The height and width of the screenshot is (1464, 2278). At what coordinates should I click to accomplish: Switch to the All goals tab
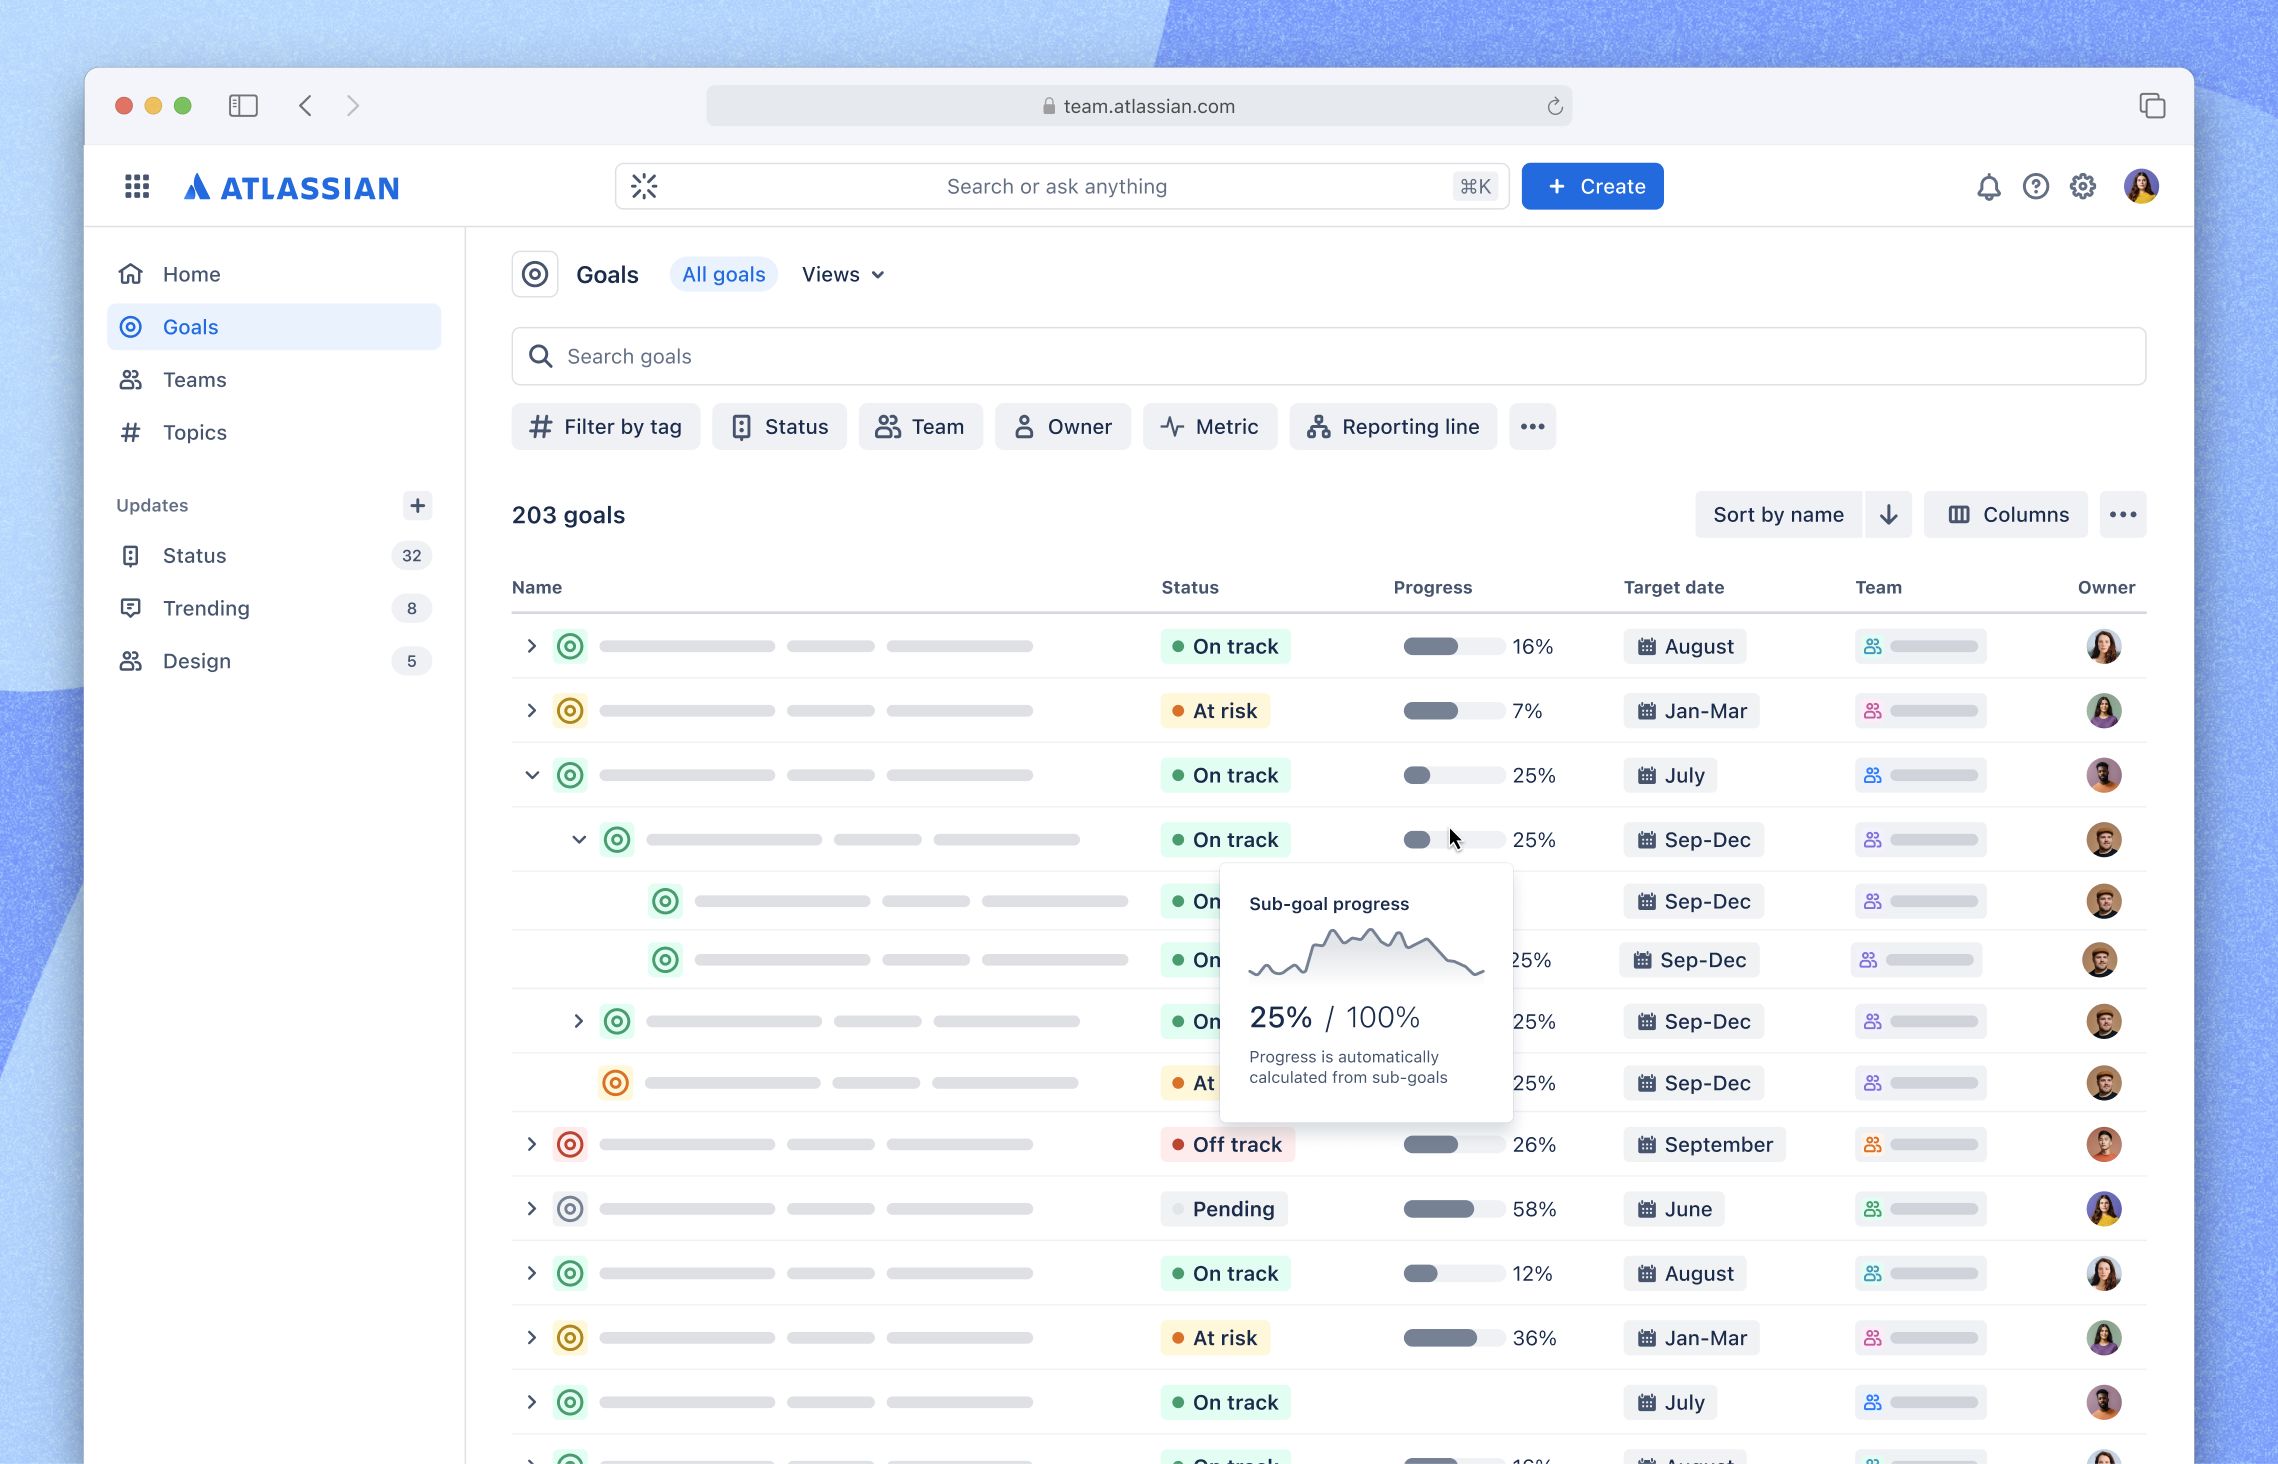pyautogui.click(x=723, y=274)
